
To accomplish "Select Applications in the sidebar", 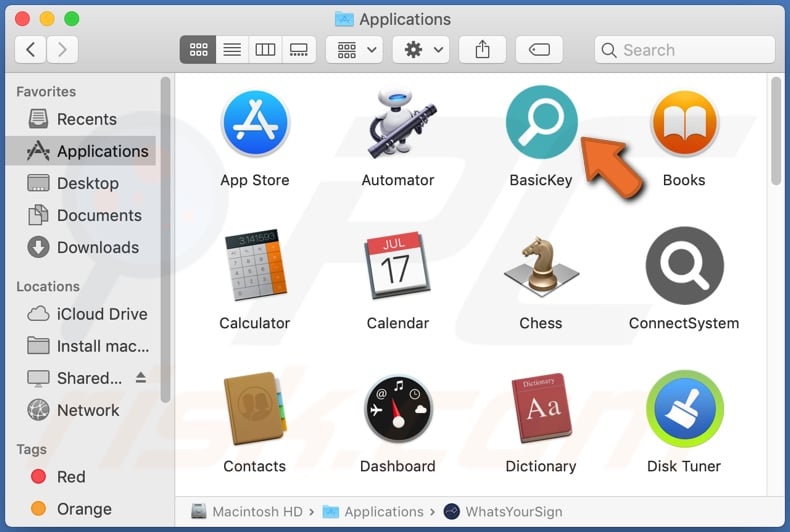I will pyautogui.click(x=81, y=151).
